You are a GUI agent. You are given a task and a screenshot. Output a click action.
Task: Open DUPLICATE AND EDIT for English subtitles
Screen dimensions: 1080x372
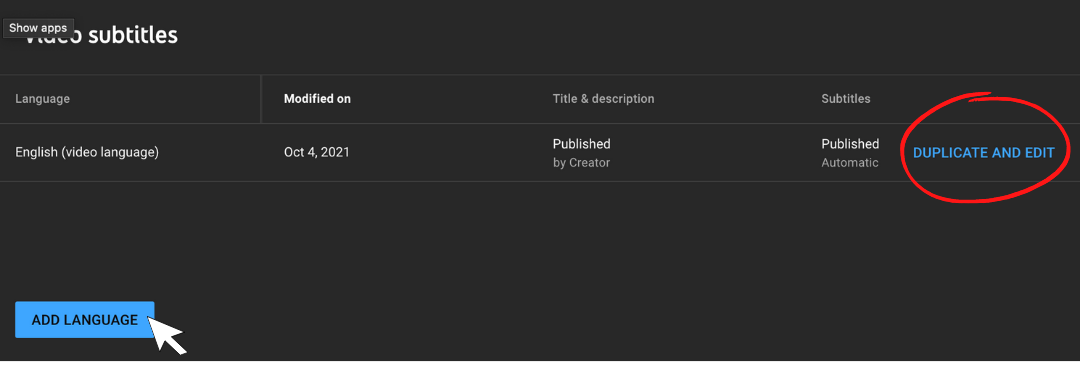point(983,153)
